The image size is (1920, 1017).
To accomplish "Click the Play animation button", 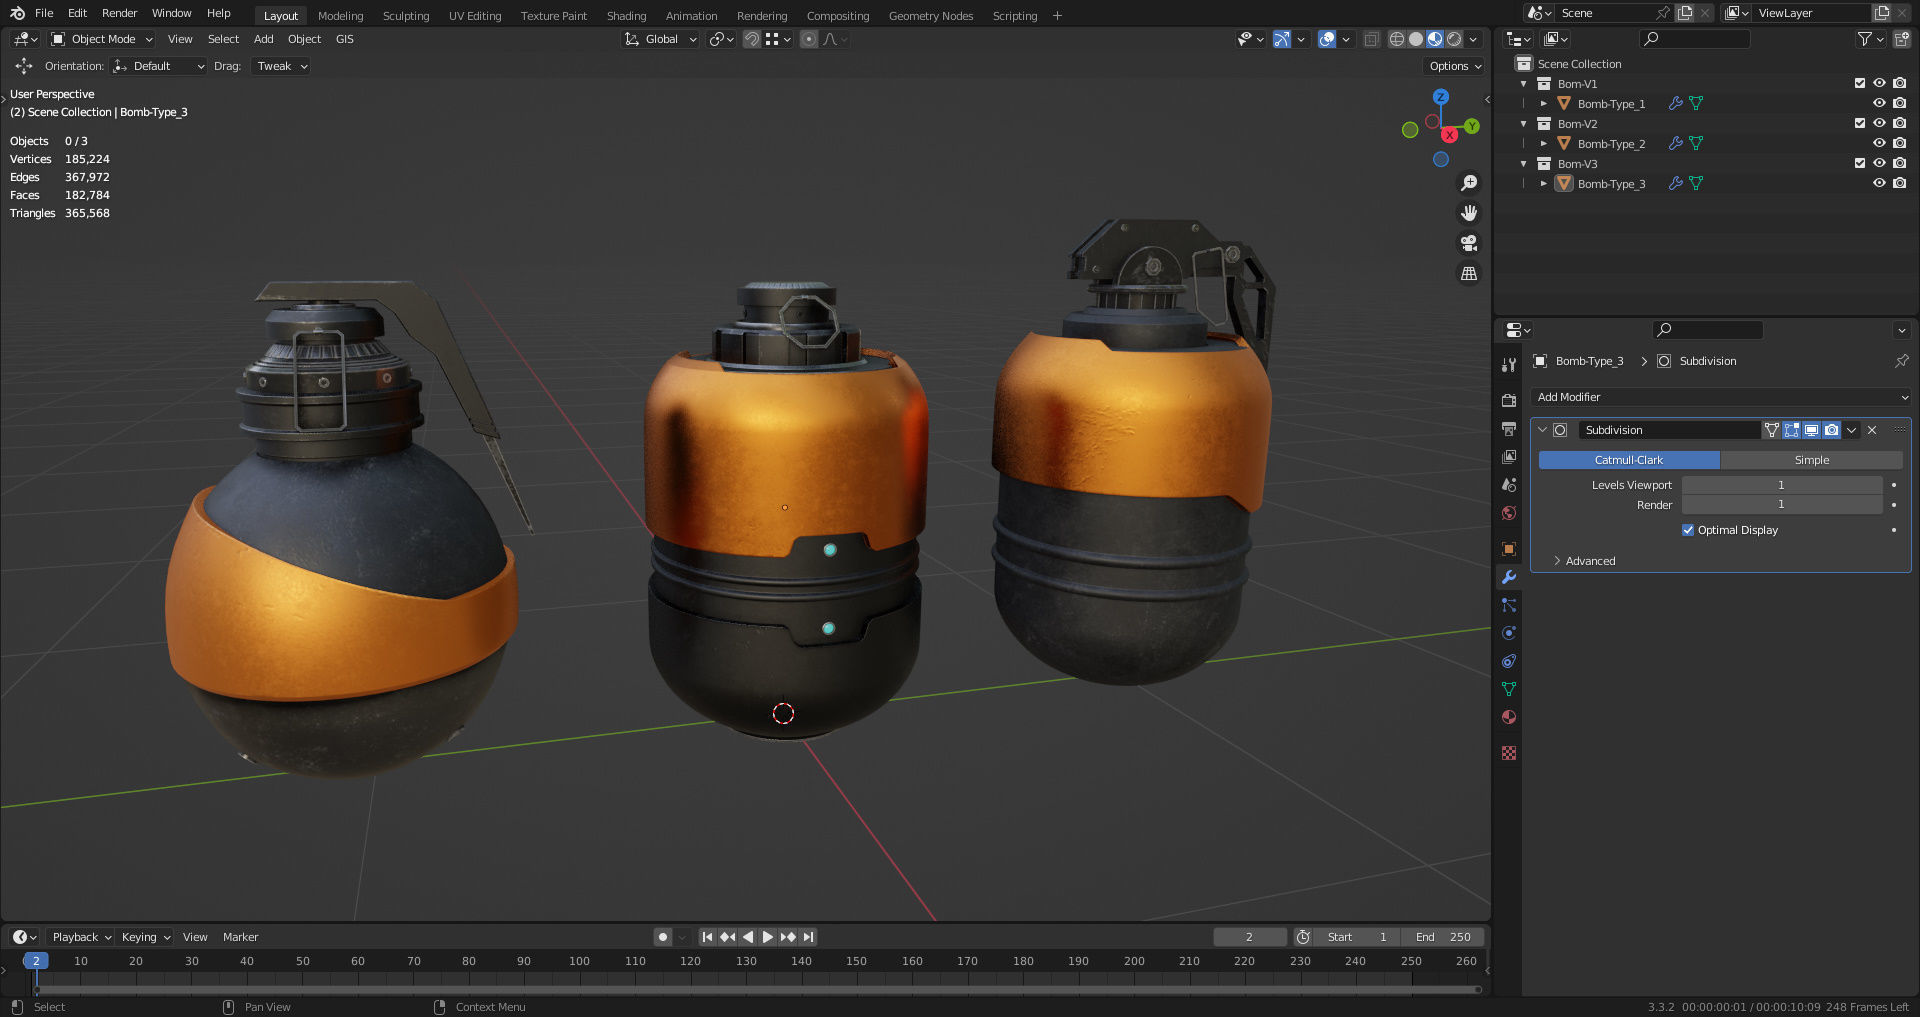I will (x=768, y=937).
